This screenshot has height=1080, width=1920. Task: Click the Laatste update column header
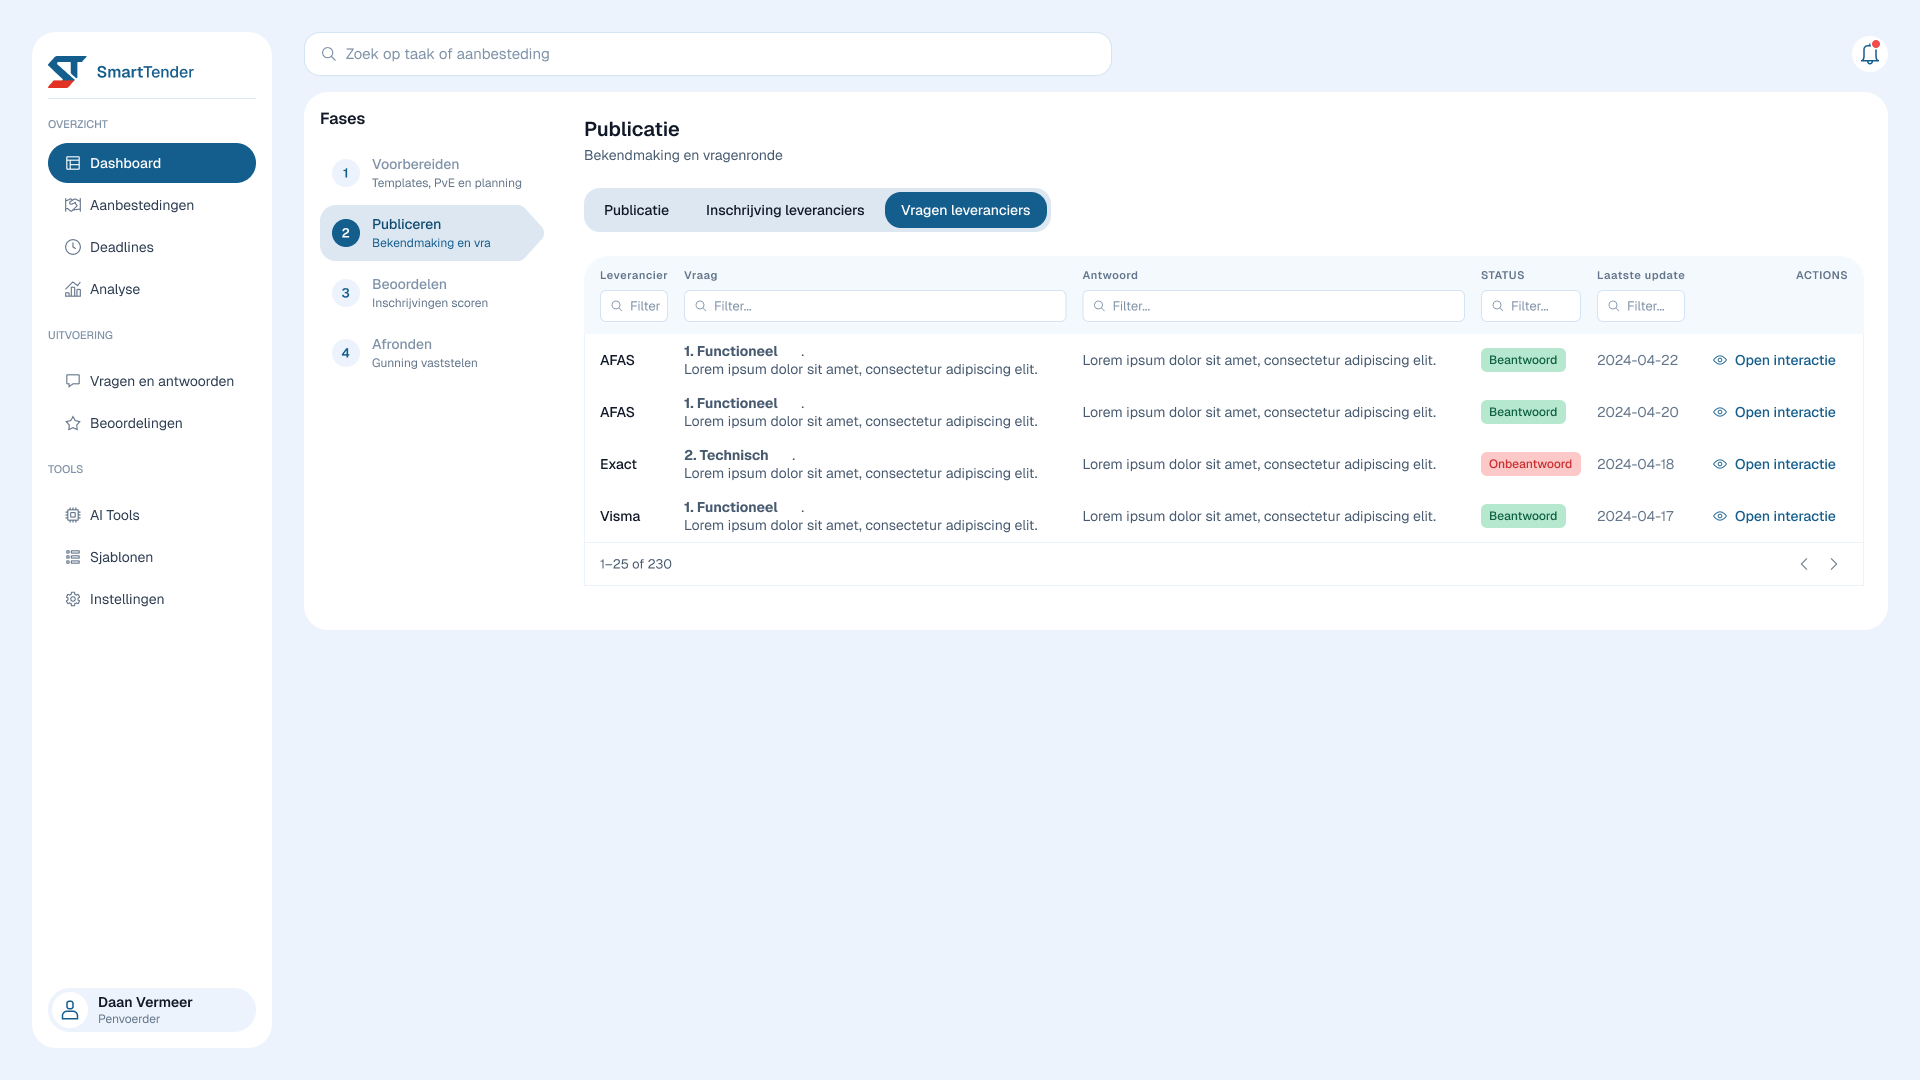1641,275
